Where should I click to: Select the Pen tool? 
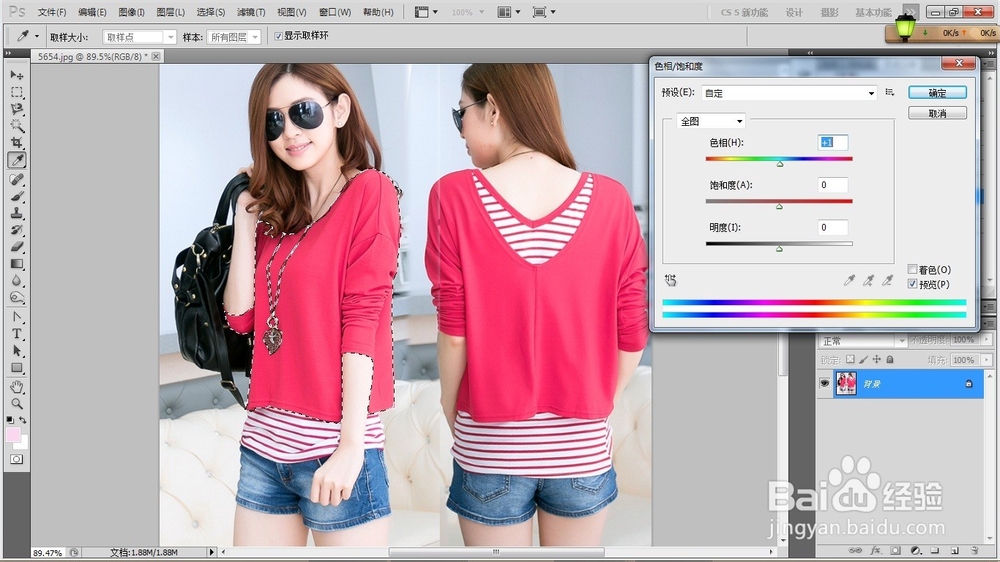17,316
